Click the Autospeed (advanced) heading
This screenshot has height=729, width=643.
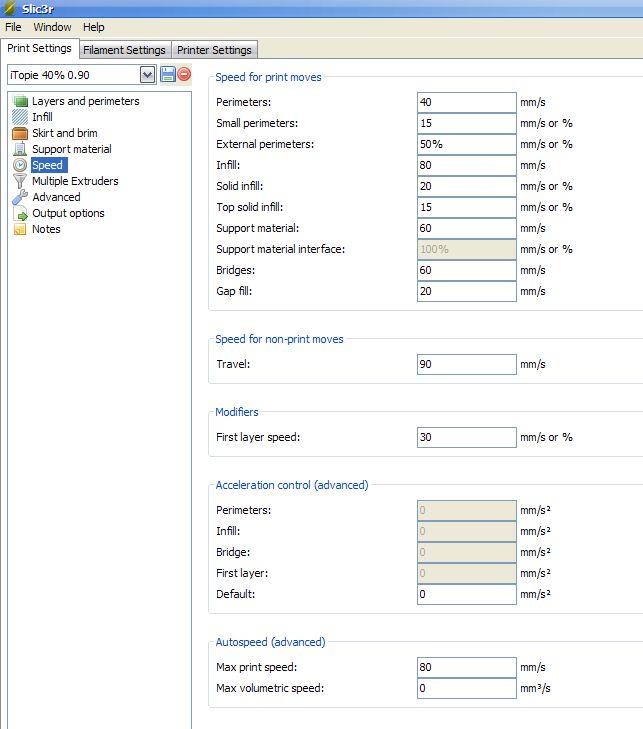pyautogui.click(x=271, y=642)
